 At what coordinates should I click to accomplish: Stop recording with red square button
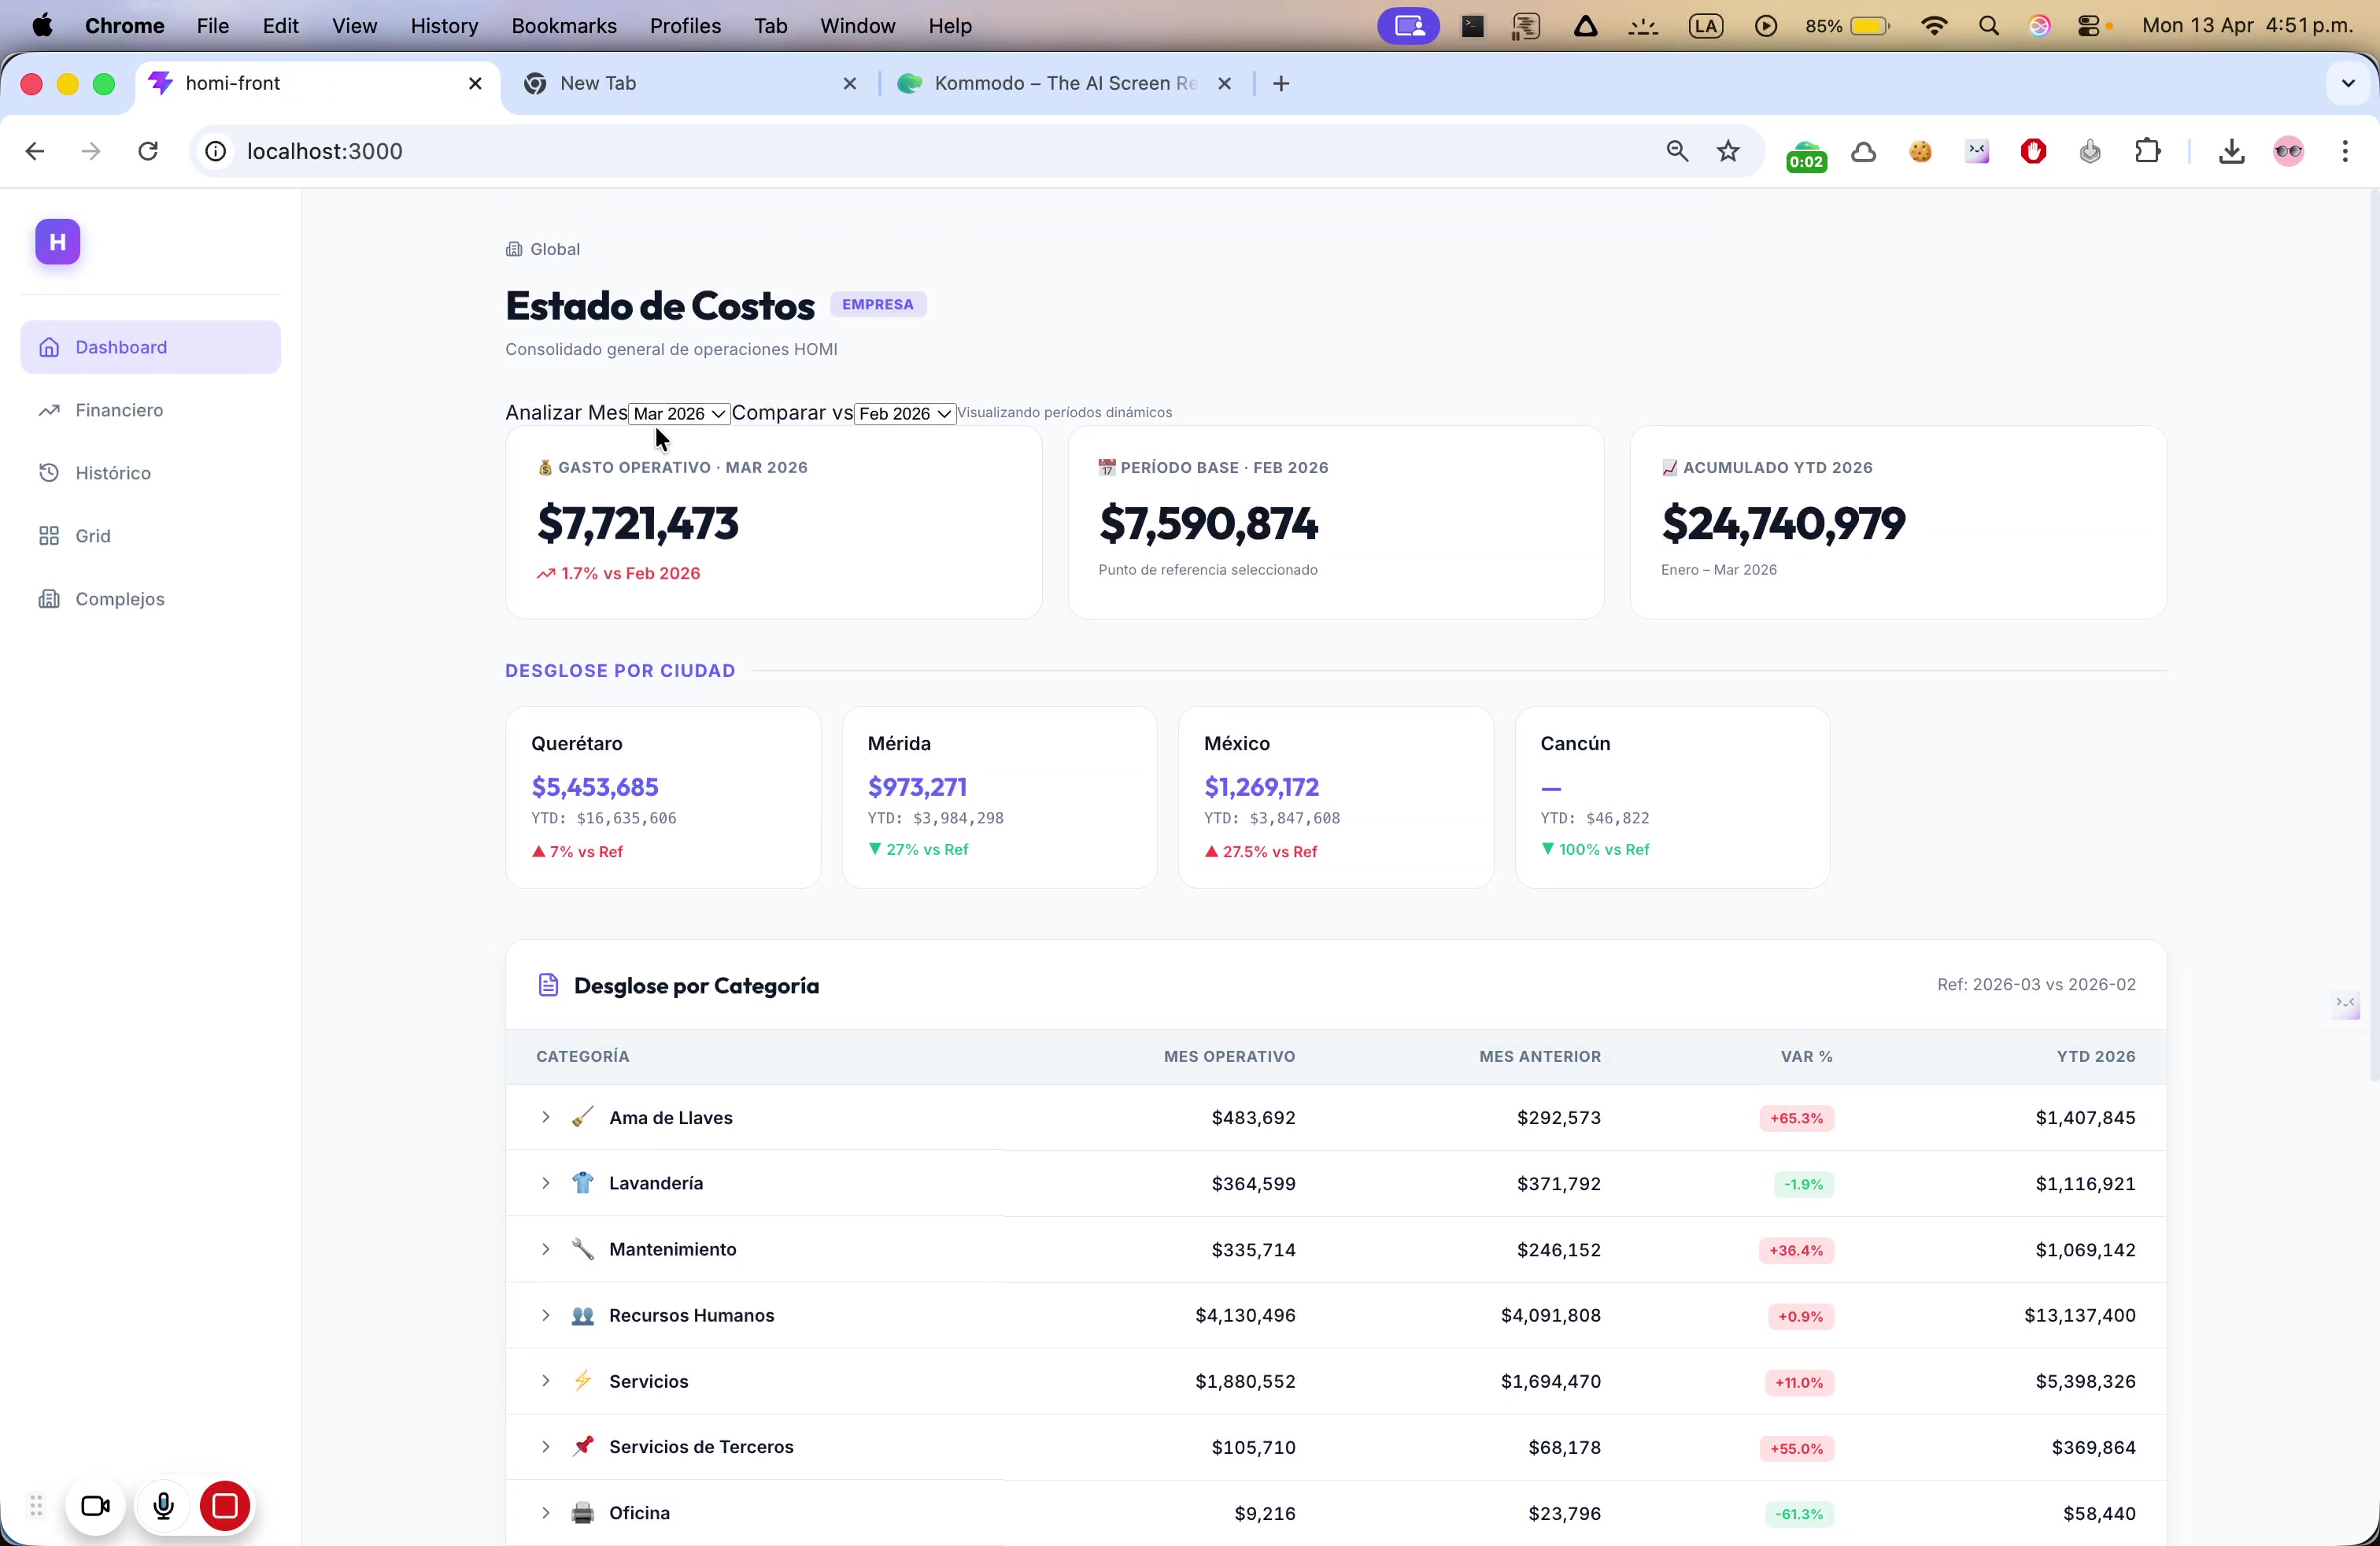(225, 1505)
